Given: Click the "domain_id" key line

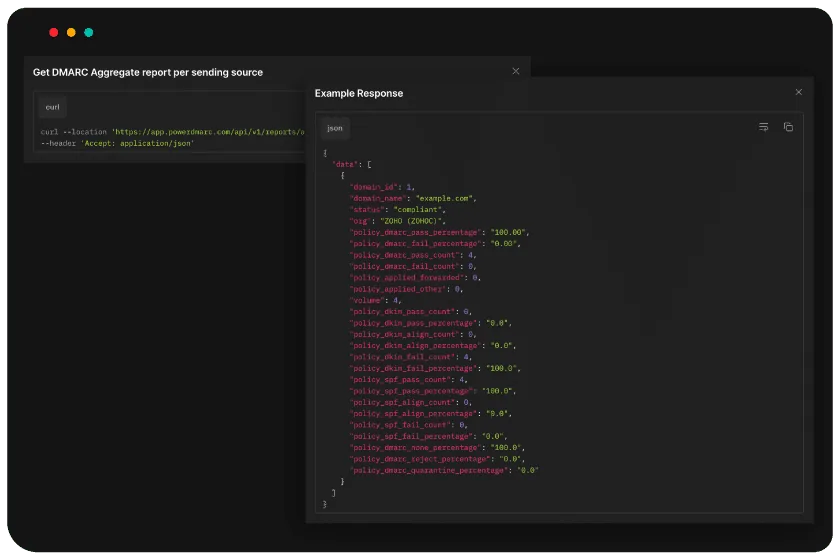Looking at the screenshot, I should pyautogui.click(x=382, y=187).
